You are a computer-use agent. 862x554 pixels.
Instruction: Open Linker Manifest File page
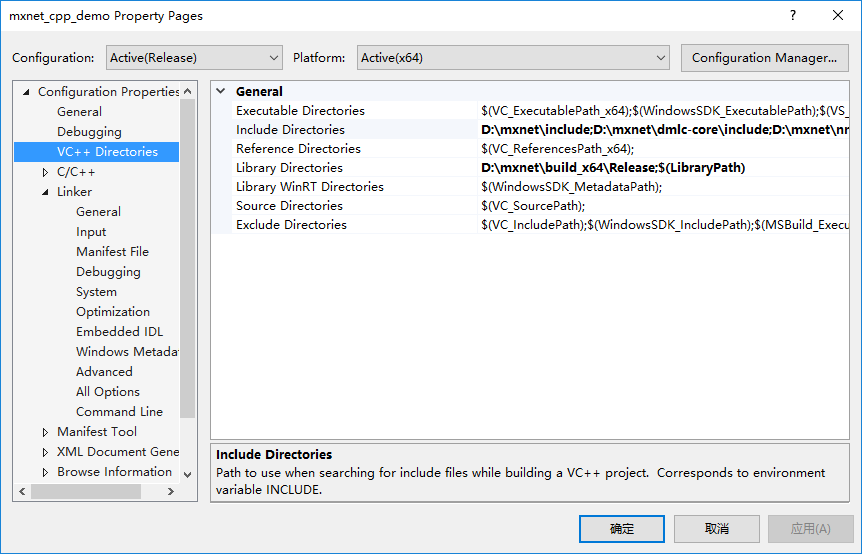(112, 252)
